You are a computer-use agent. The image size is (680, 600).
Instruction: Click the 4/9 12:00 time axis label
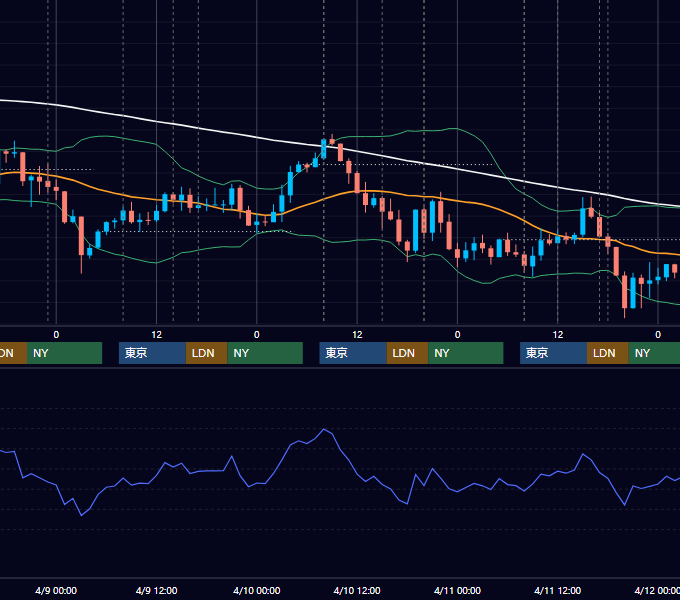[157, 590]
